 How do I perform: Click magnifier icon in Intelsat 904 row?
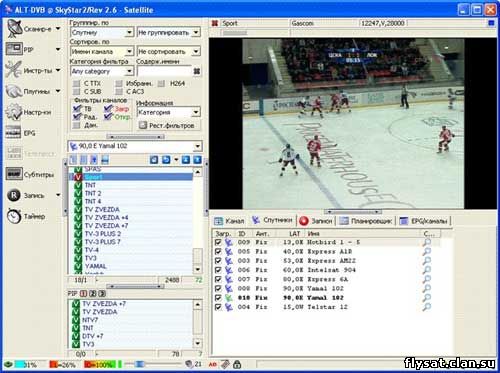427,270
